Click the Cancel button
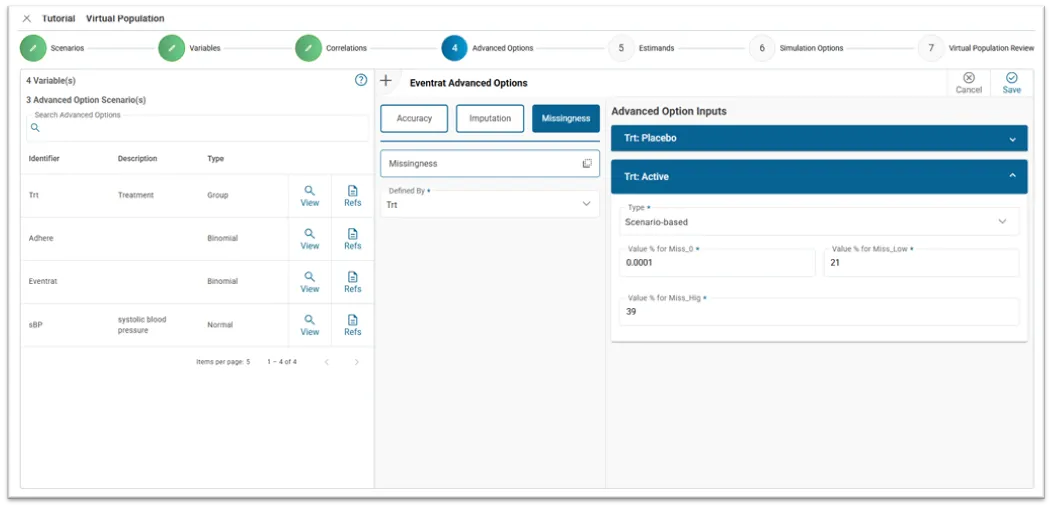 pos(968,83)
